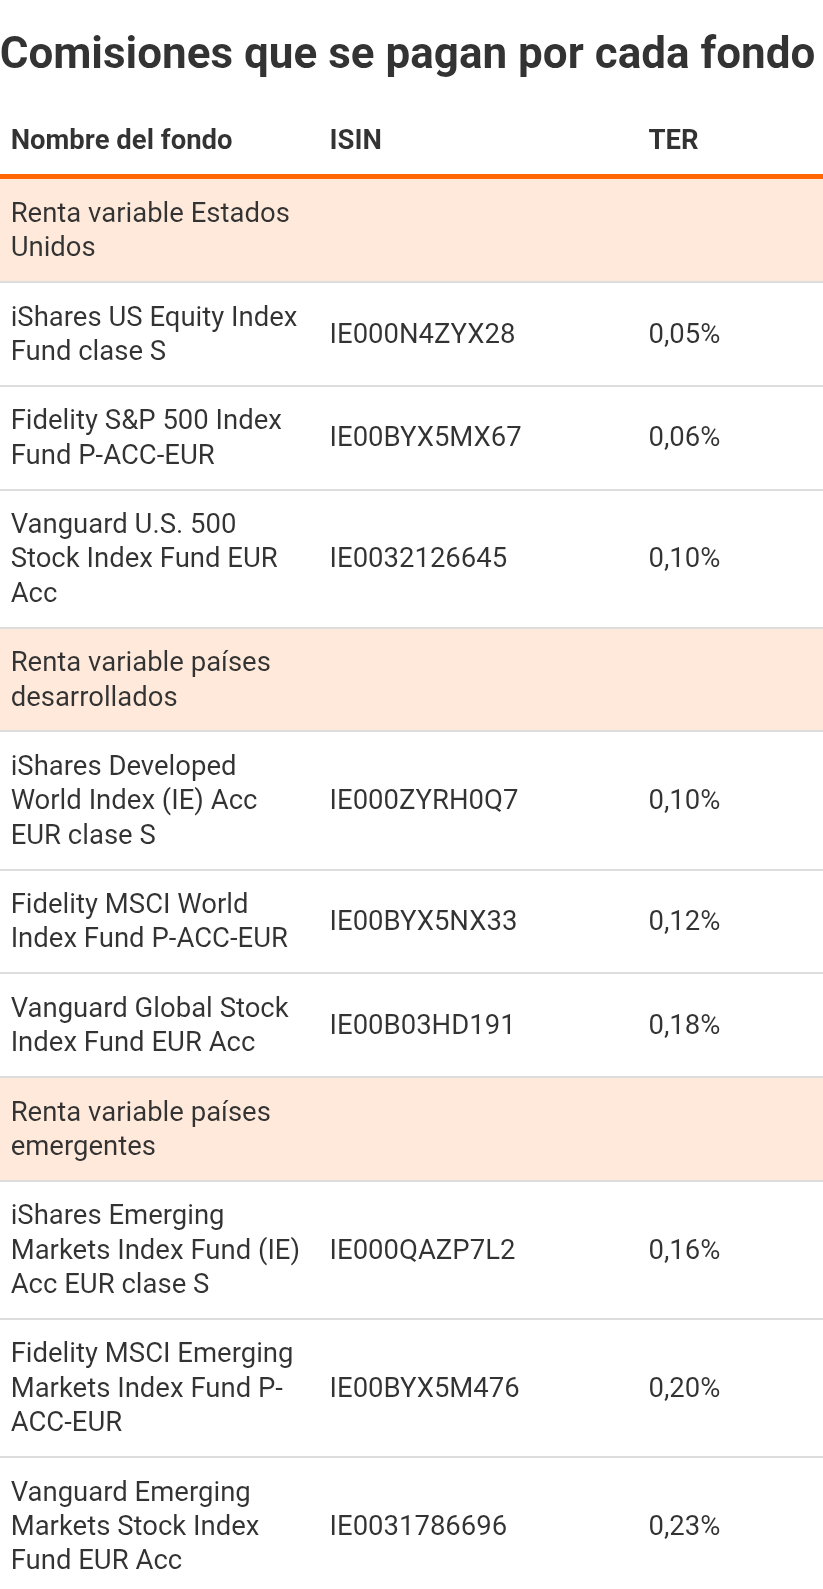Select ISIN code IE000N4ZYX28
The image size is (823, 1589).
tap(422, 334)
